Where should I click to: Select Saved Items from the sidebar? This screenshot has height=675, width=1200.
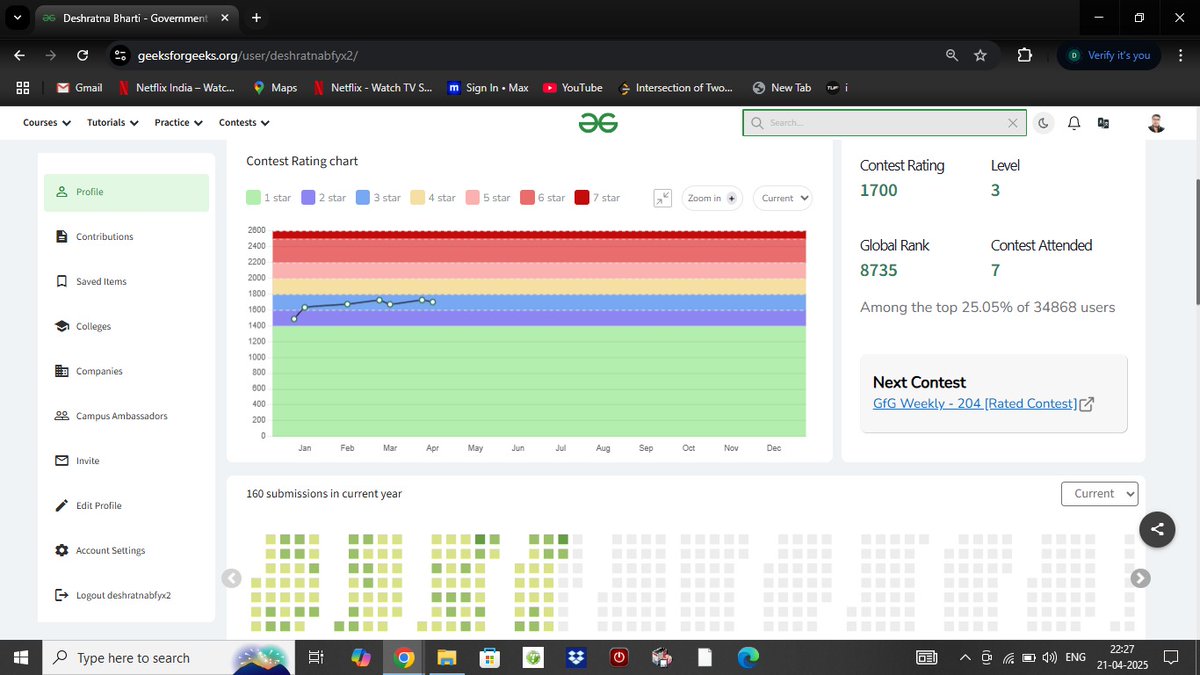pyautogui.click(x=102, y=281)
